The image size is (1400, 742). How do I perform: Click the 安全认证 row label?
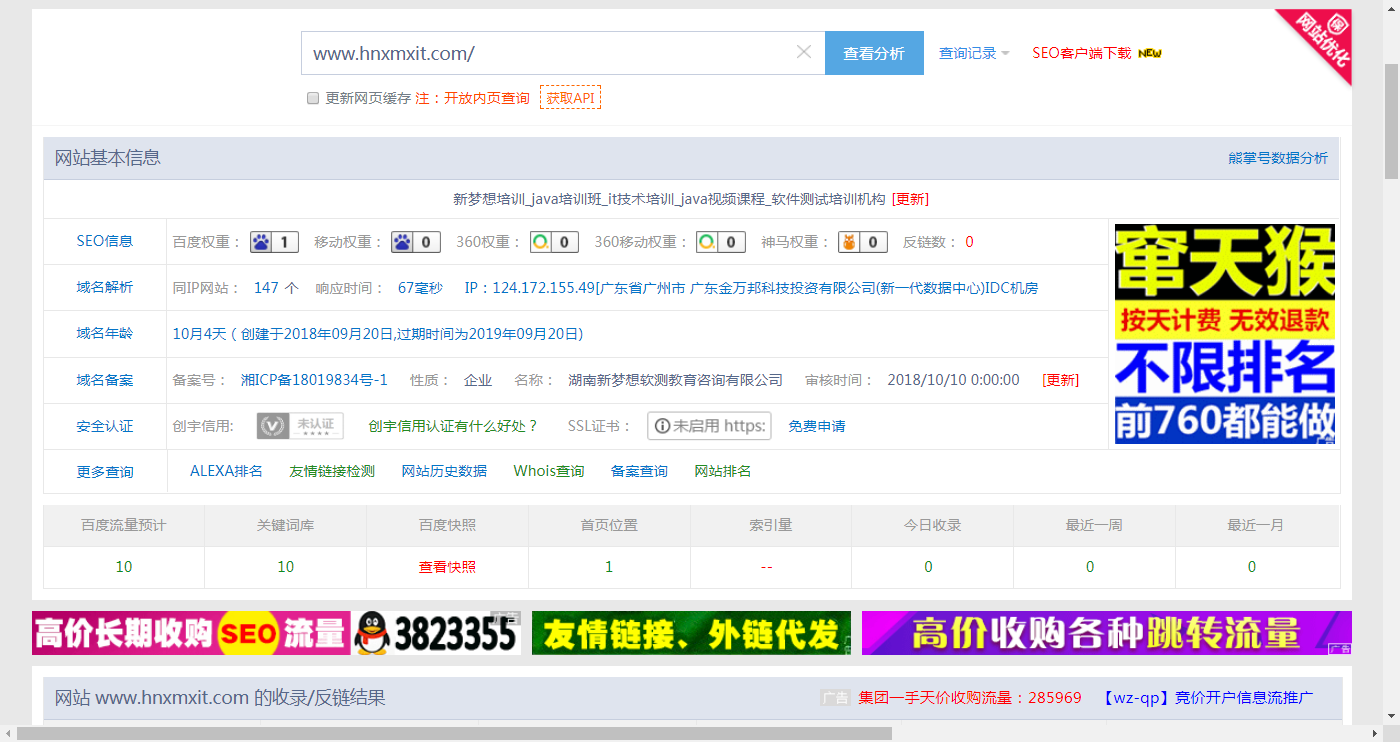point(105,426)
